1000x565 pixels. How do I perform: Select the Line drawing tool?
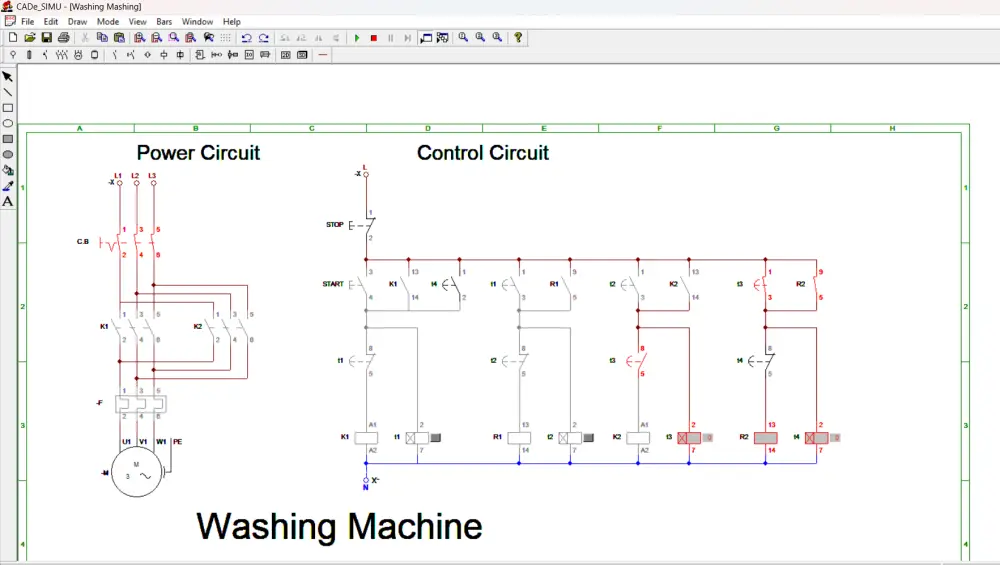coord(8,92)
